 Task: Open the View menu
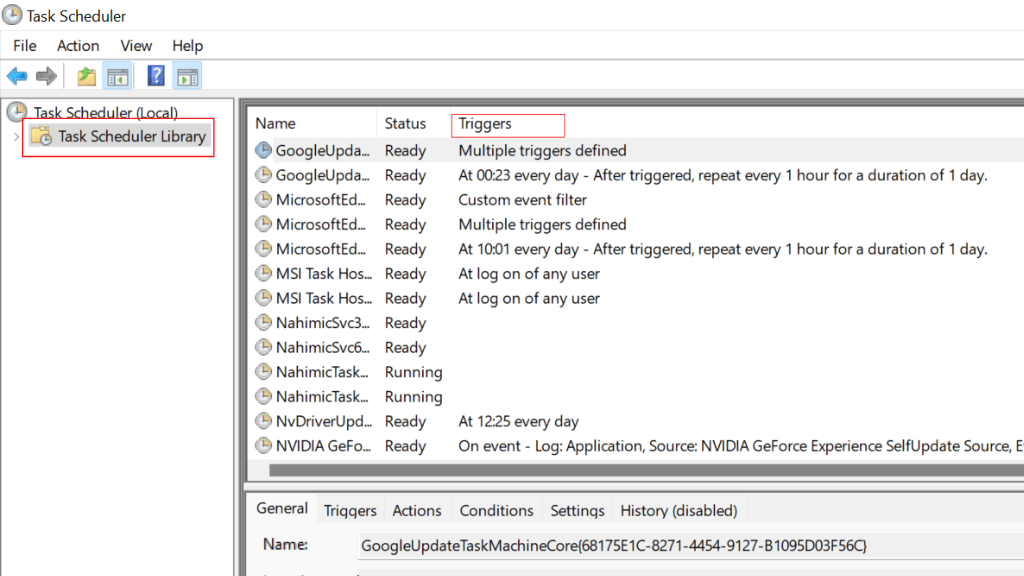click(x=136, y=46)
